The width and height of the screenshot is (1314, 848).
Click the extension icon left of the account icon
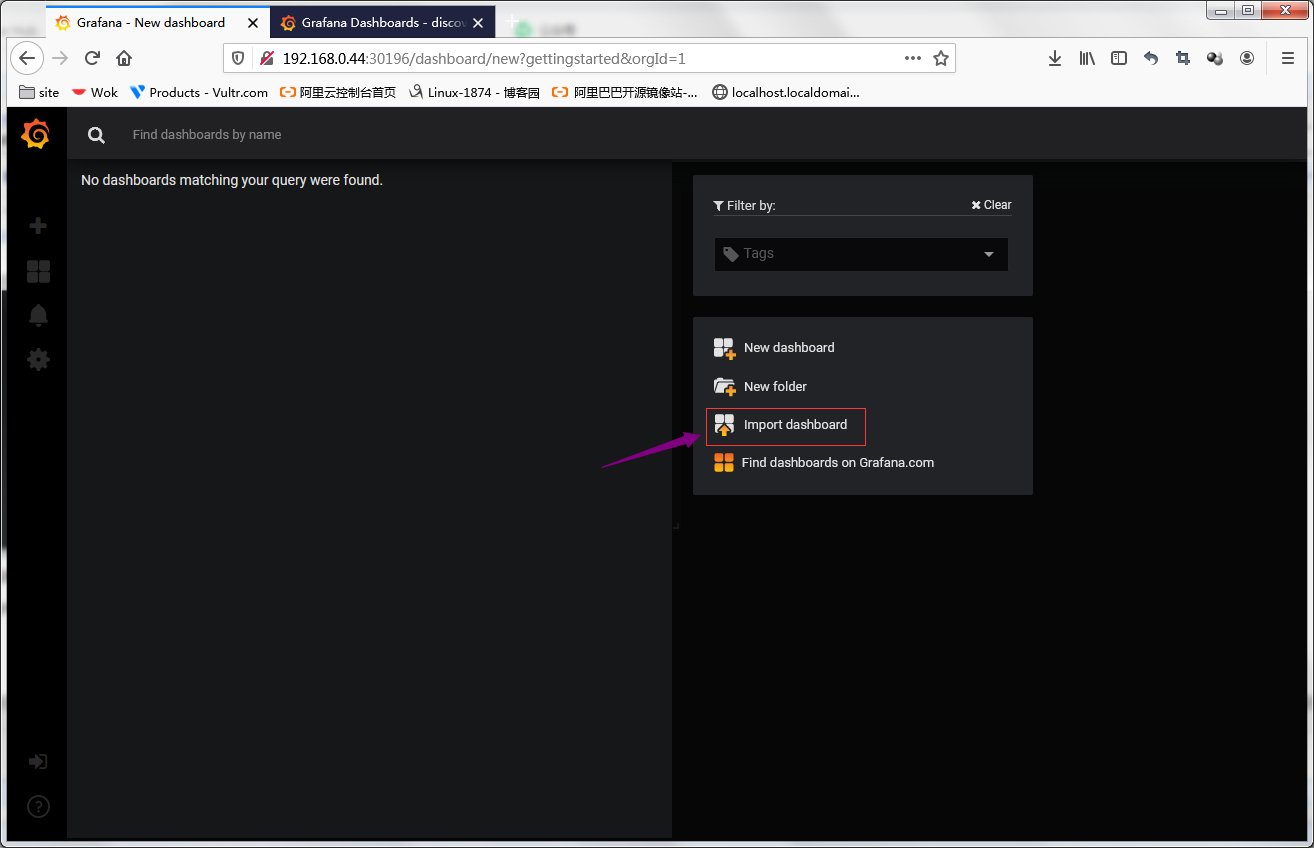(x=1215, y=58)
